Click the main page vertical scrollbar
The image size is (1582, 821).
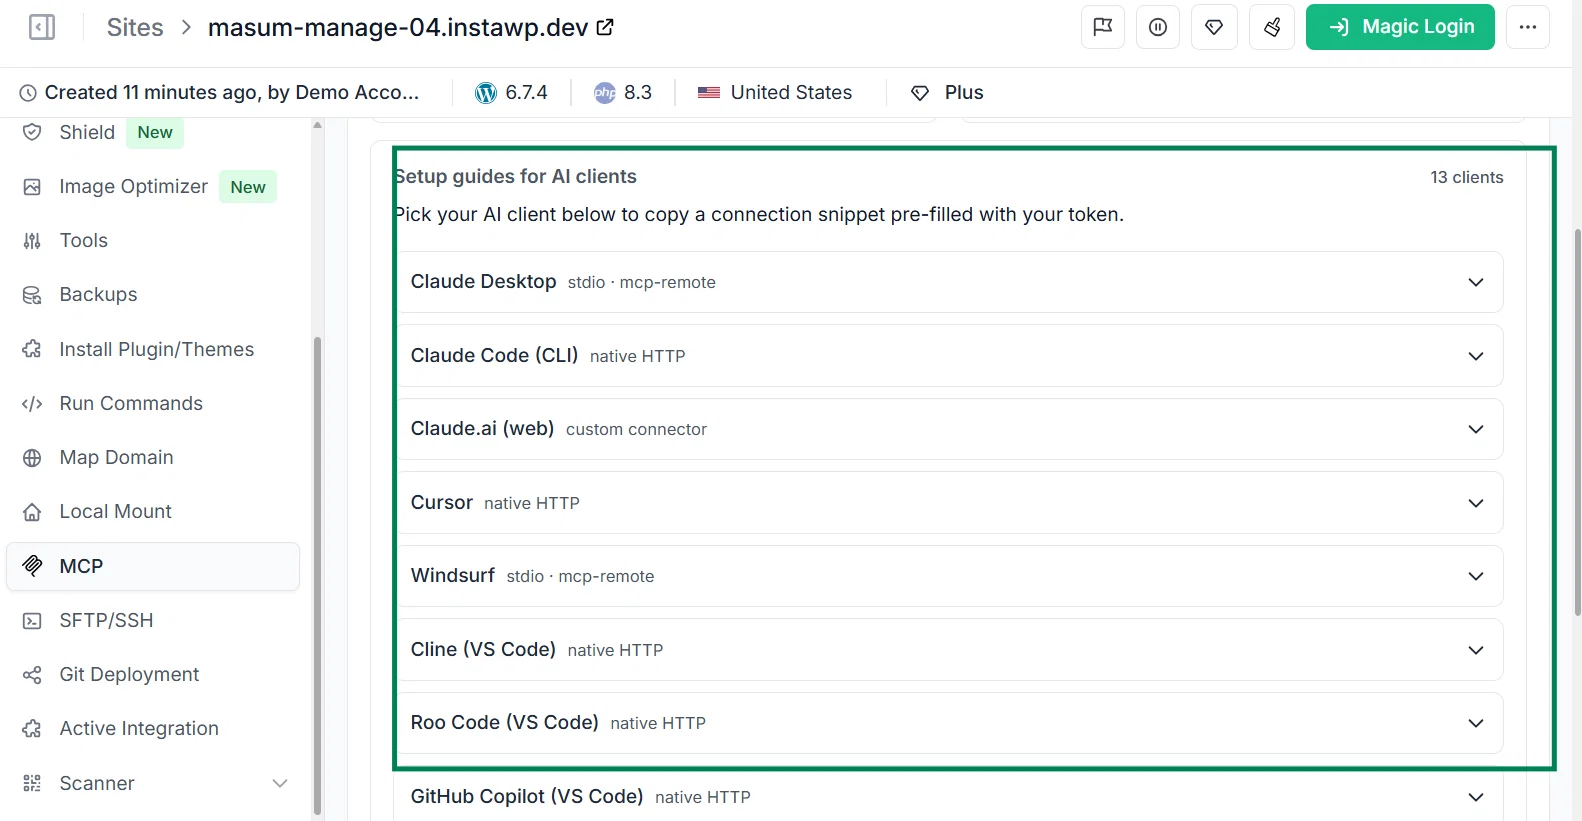coord(1577,420)
